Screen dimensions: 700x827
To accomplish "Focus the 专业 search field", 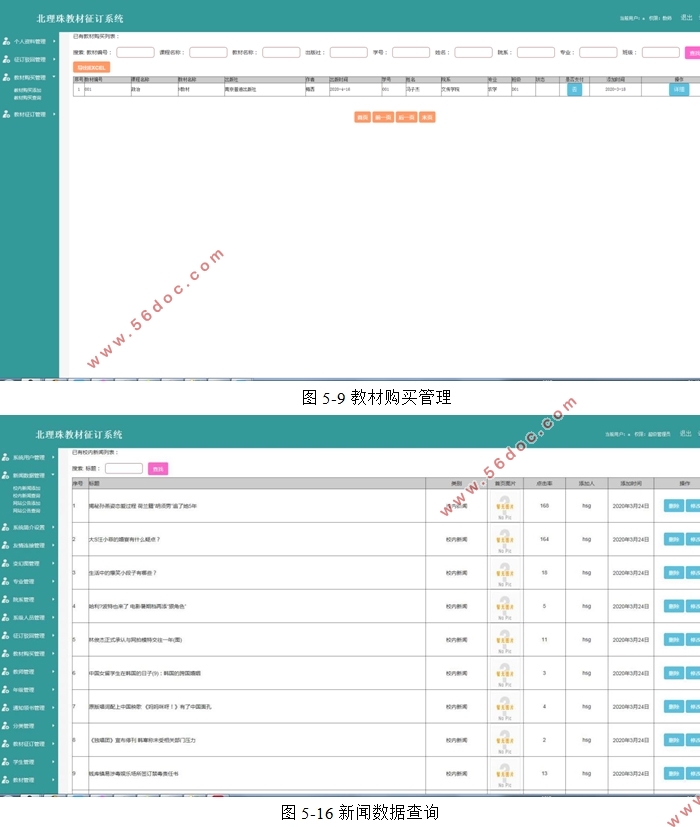I will coord(598,52).
